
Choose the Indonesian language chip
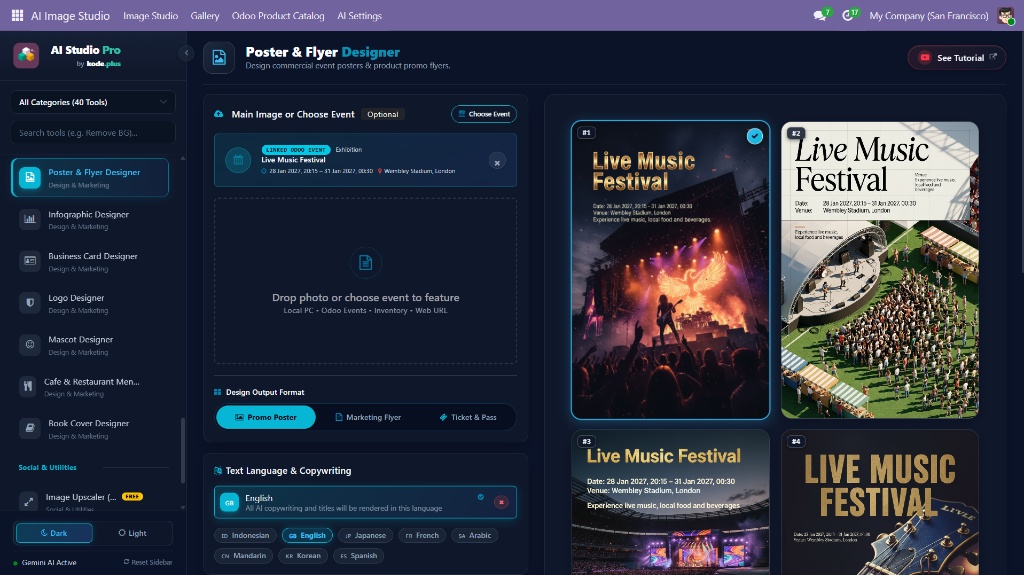(x=245, y=535)
